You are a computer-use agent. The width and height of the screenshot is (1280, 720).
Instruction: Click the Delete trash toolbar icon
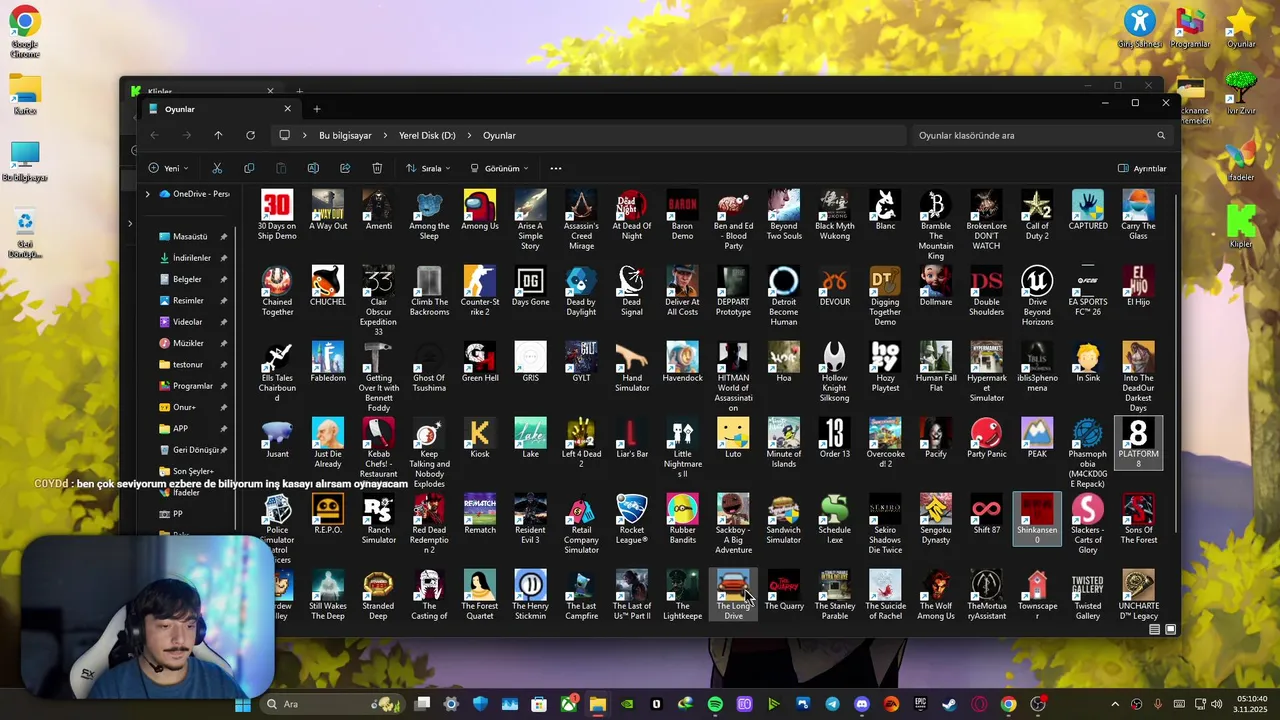[x=377, y=168]
